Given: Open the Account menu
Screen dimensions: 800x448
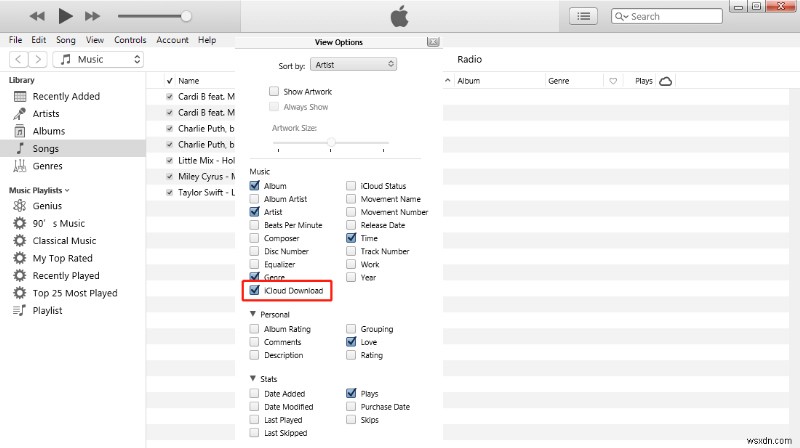Looking at the screenshot, I should [172, 40].
